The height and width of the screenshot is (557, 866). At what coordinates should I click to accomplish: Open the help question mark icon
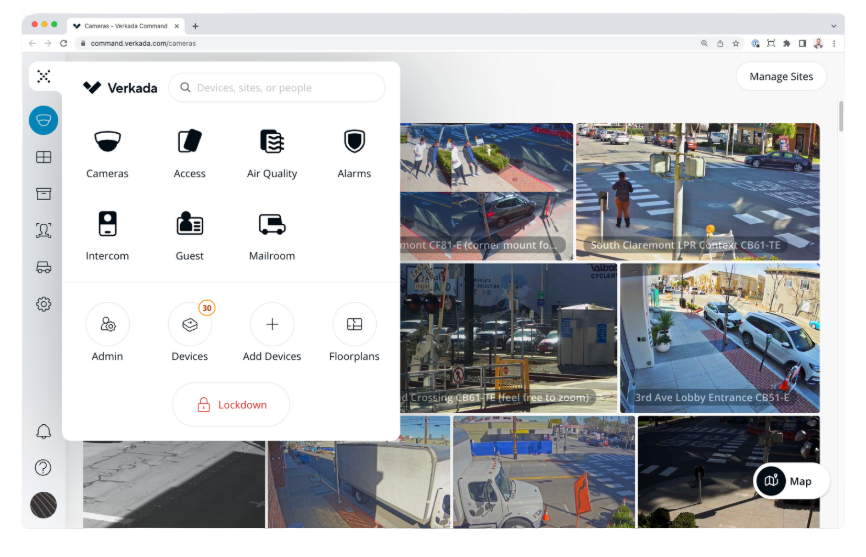[x=43, y=468]
